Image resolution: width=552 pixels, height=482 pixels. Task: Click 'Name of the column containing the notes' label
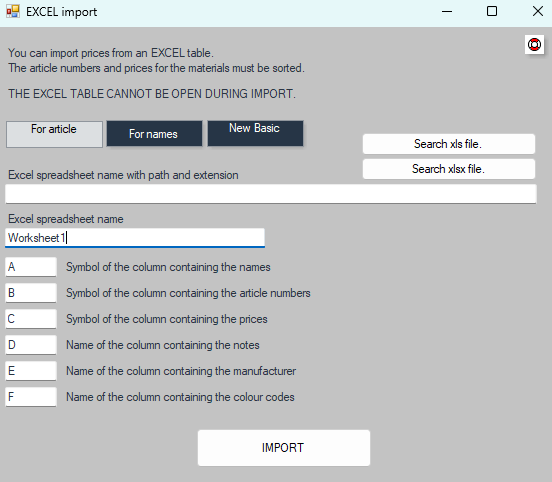coord(163,345)
